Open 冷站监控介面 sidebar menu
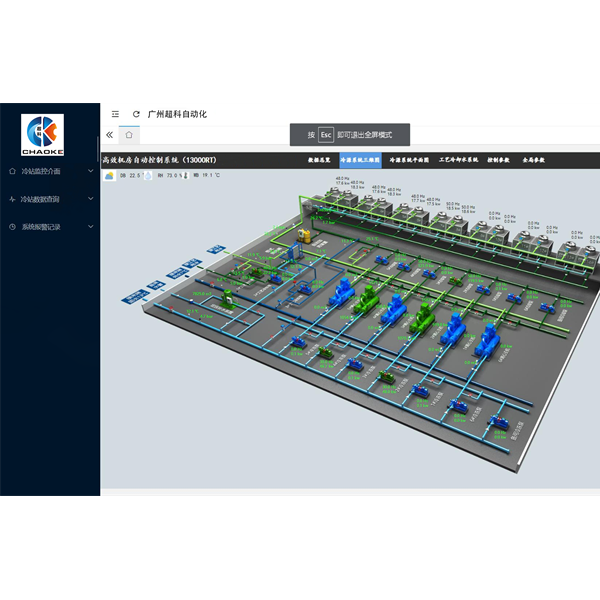Viewport: 600px width, 600px height. click(x=50, y=171)
